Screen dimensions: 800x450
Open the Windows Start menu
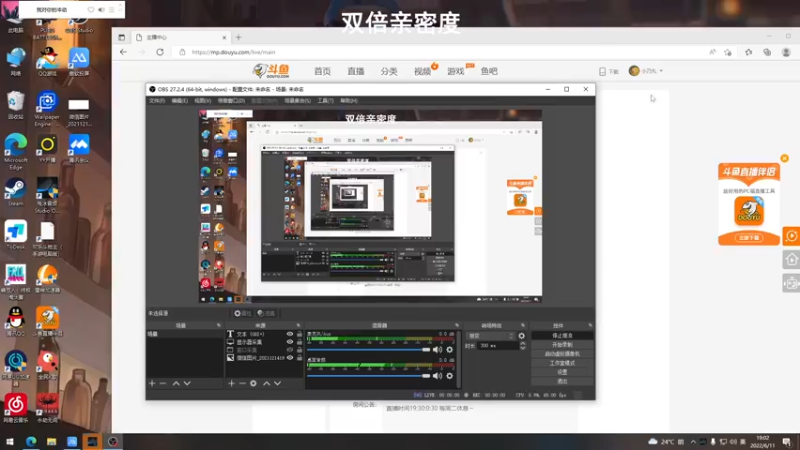[x=9, y=442]
